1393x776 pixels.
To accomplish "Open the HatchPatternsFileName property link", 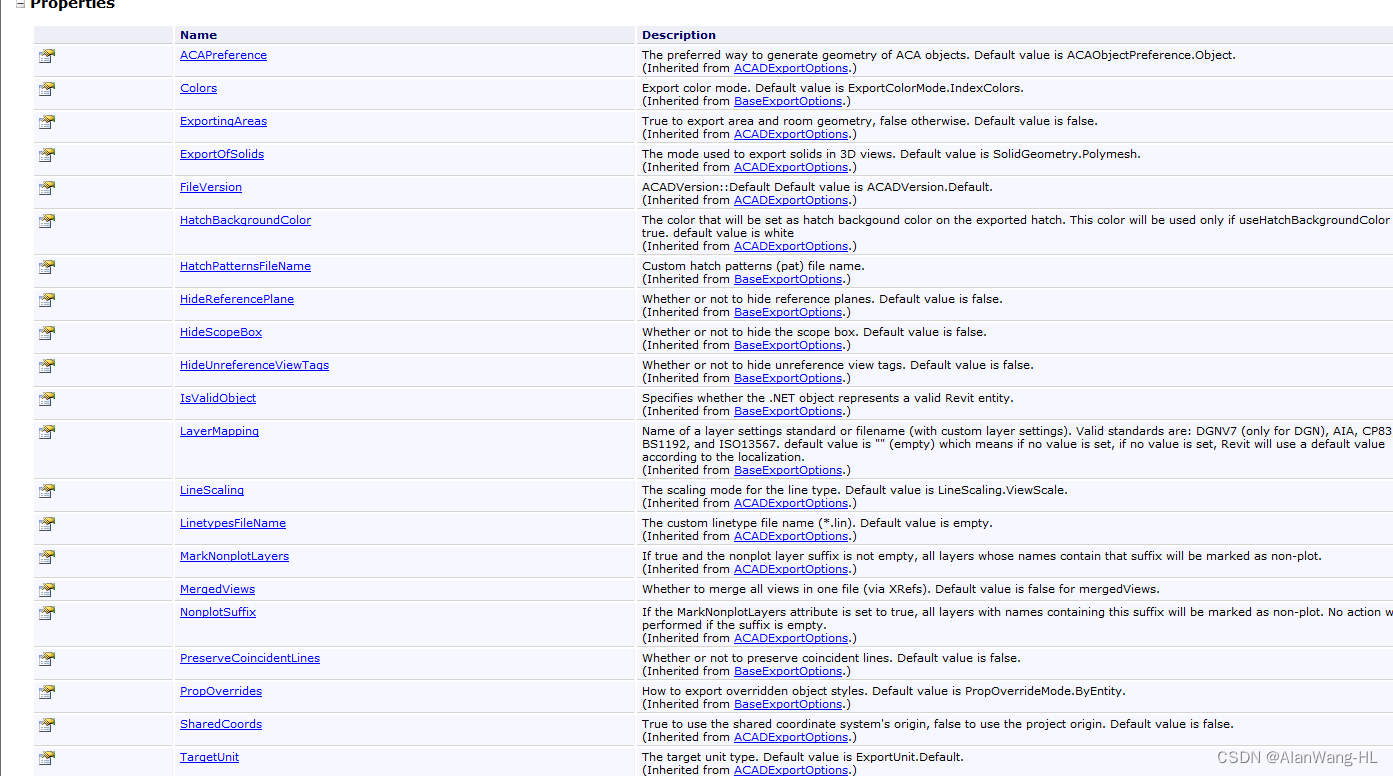I will pyautogui.click(x=245, y=266).
